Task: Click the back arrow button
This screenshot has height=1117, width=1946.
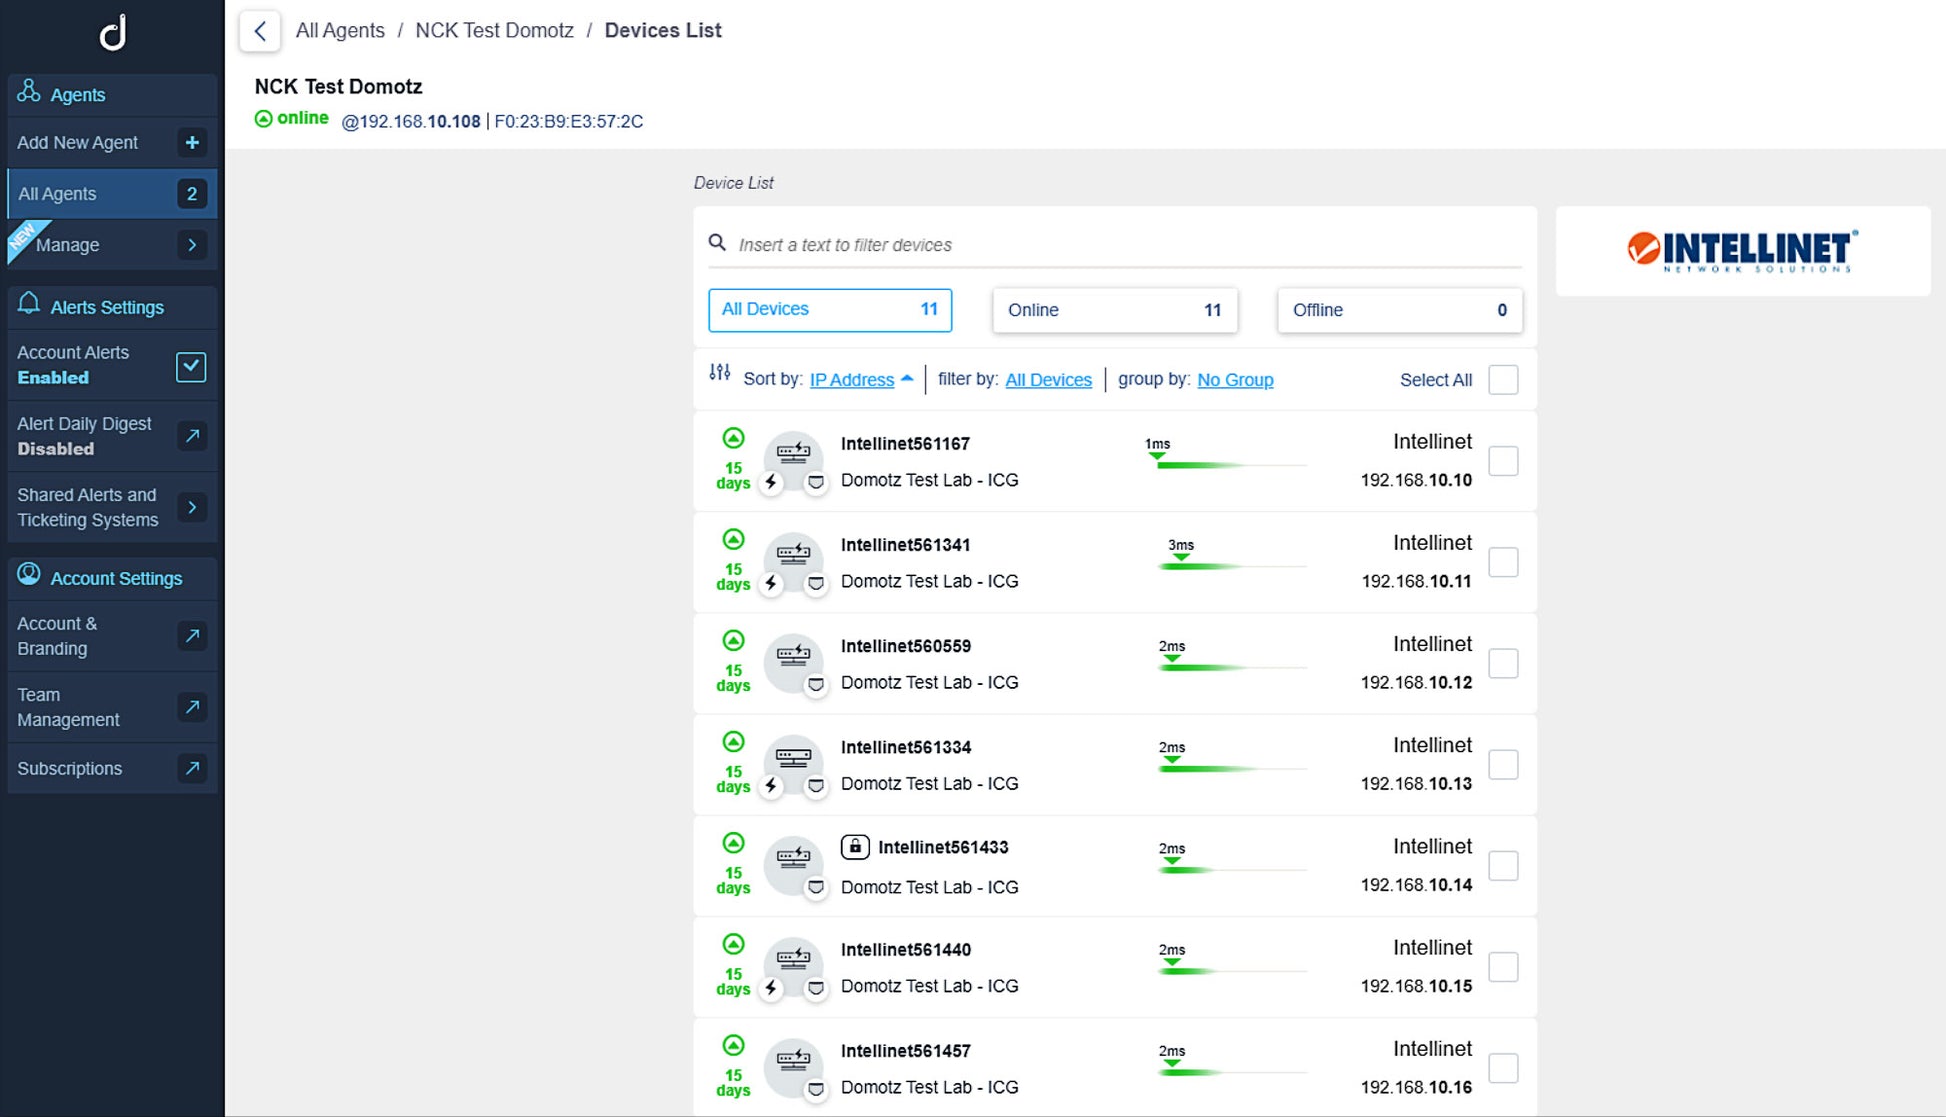Action: 260,31
